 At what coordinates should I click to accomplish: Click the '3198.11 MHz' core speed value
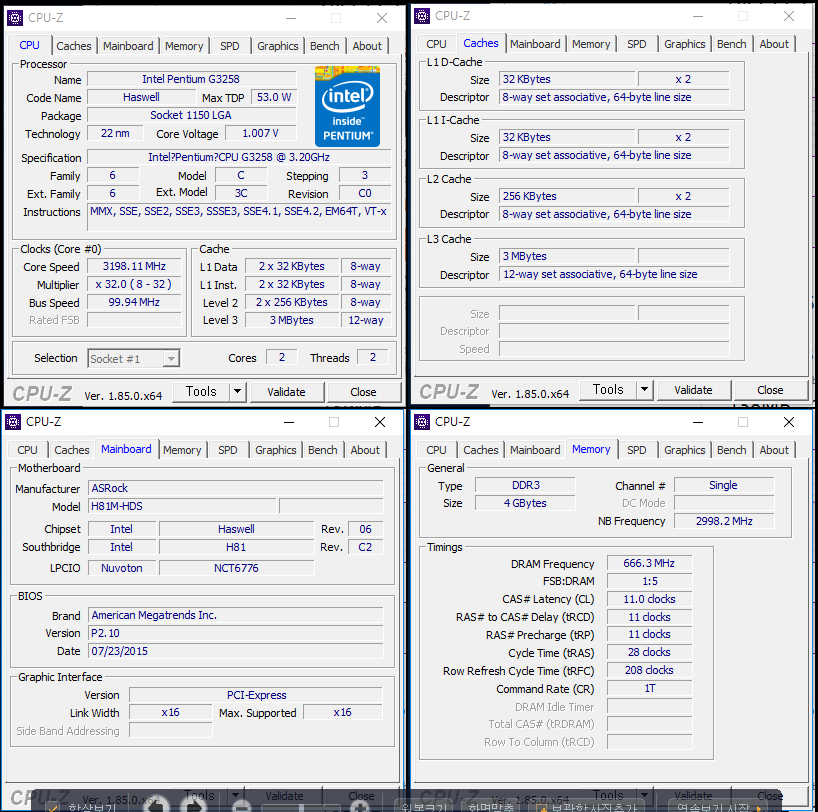[x=134, y=267]
